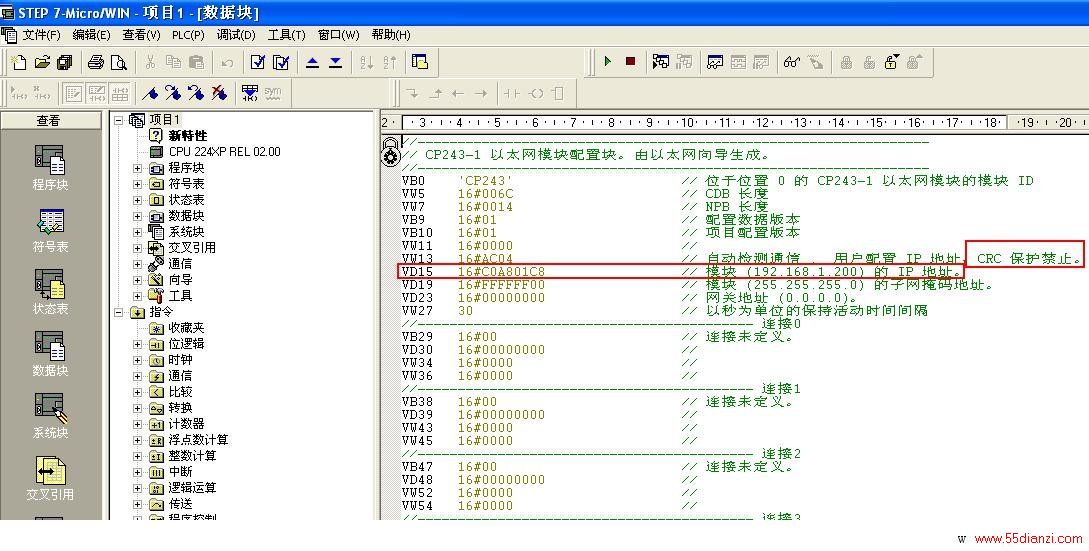Screen dimensions: 1089x551
Task: Open 交叉引用 from the 查看 sidebar
Action: click(x=50, y=478)
